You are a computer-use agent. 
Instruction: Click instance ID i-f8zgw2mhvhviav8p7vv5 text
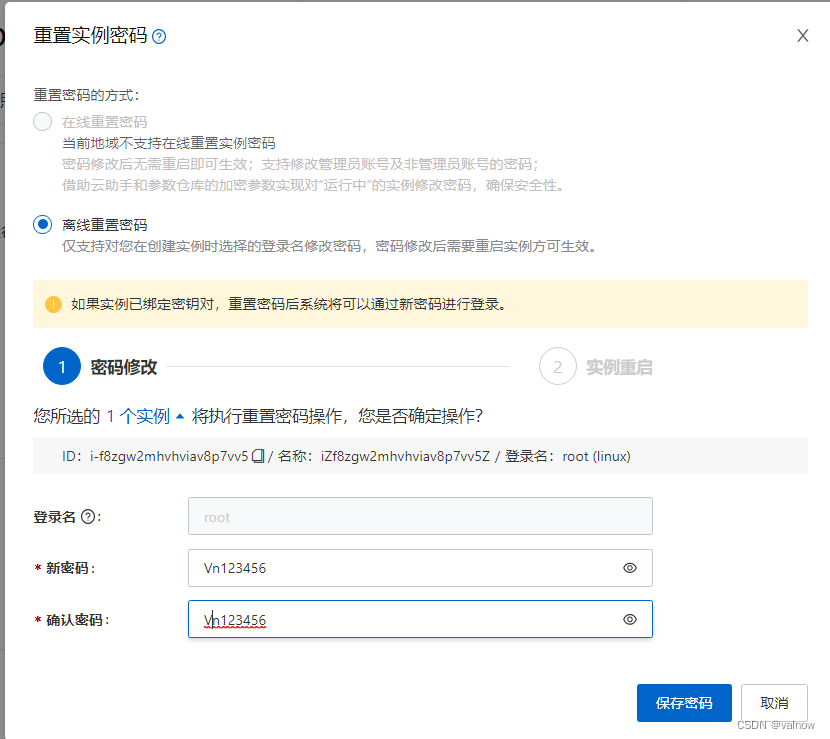(x=169, y=456)
